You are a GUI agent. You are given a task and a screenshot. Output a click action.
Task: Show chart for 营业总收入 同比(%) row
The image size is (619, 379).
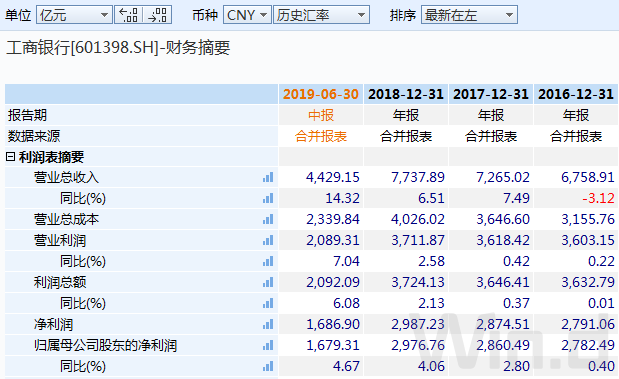268,198
